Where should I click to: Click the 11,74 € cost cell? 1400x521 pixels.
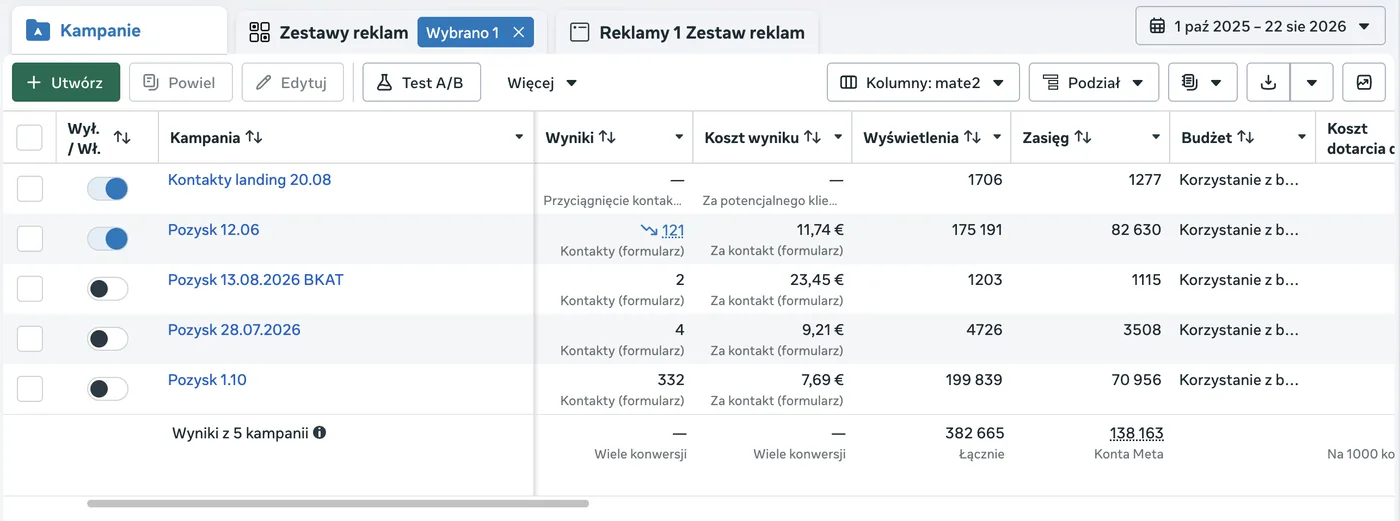[820, 230]
